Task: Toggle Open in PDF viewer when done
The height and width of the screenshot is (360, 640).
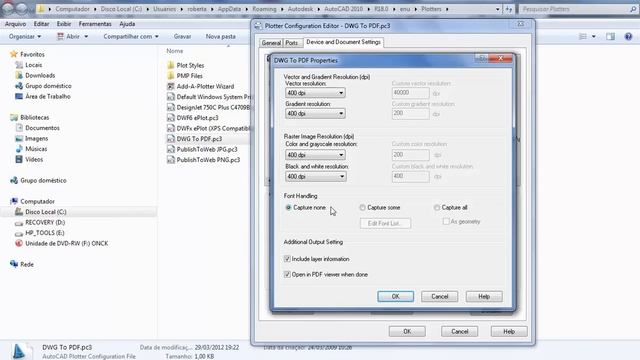Action: [287, 274]
